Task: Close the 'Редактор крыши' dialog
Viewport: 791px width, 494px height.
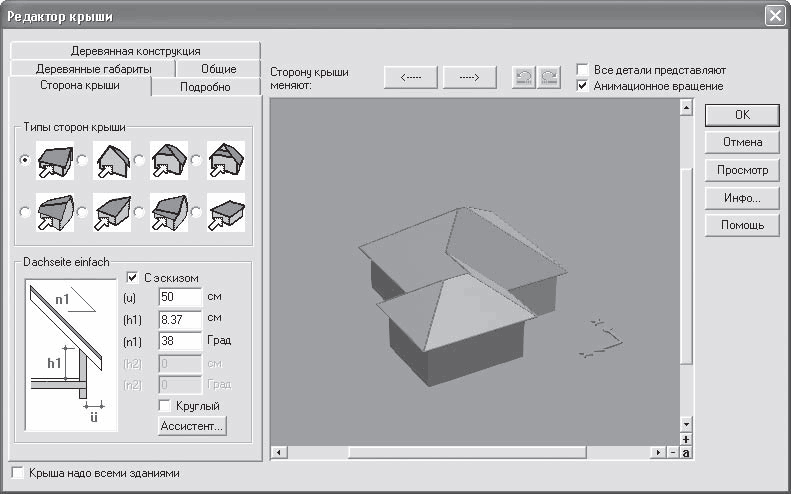Action: tap(775, 16)
